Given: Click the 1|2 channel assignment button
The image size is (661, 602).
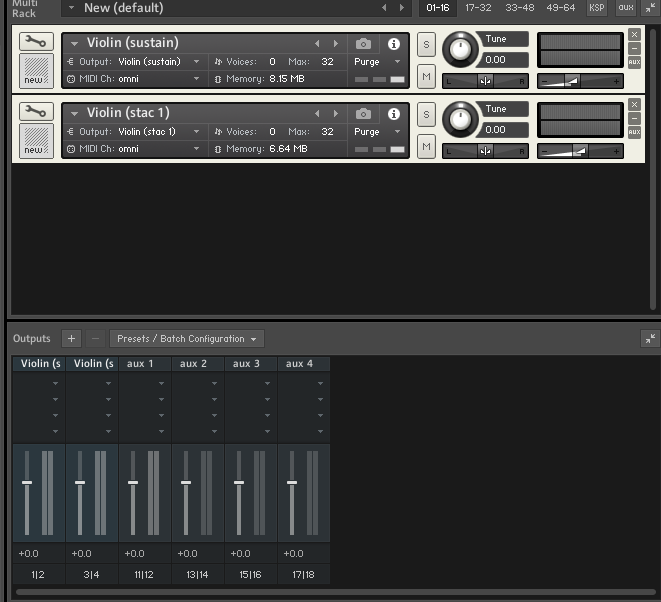Looking at the screenshot, I should 39,575.
